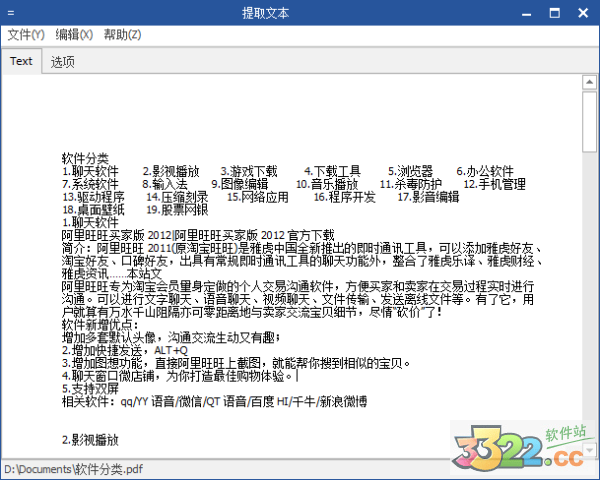Click the vertical scrollbar thumb
600x480 pixels.
(589, 122)
